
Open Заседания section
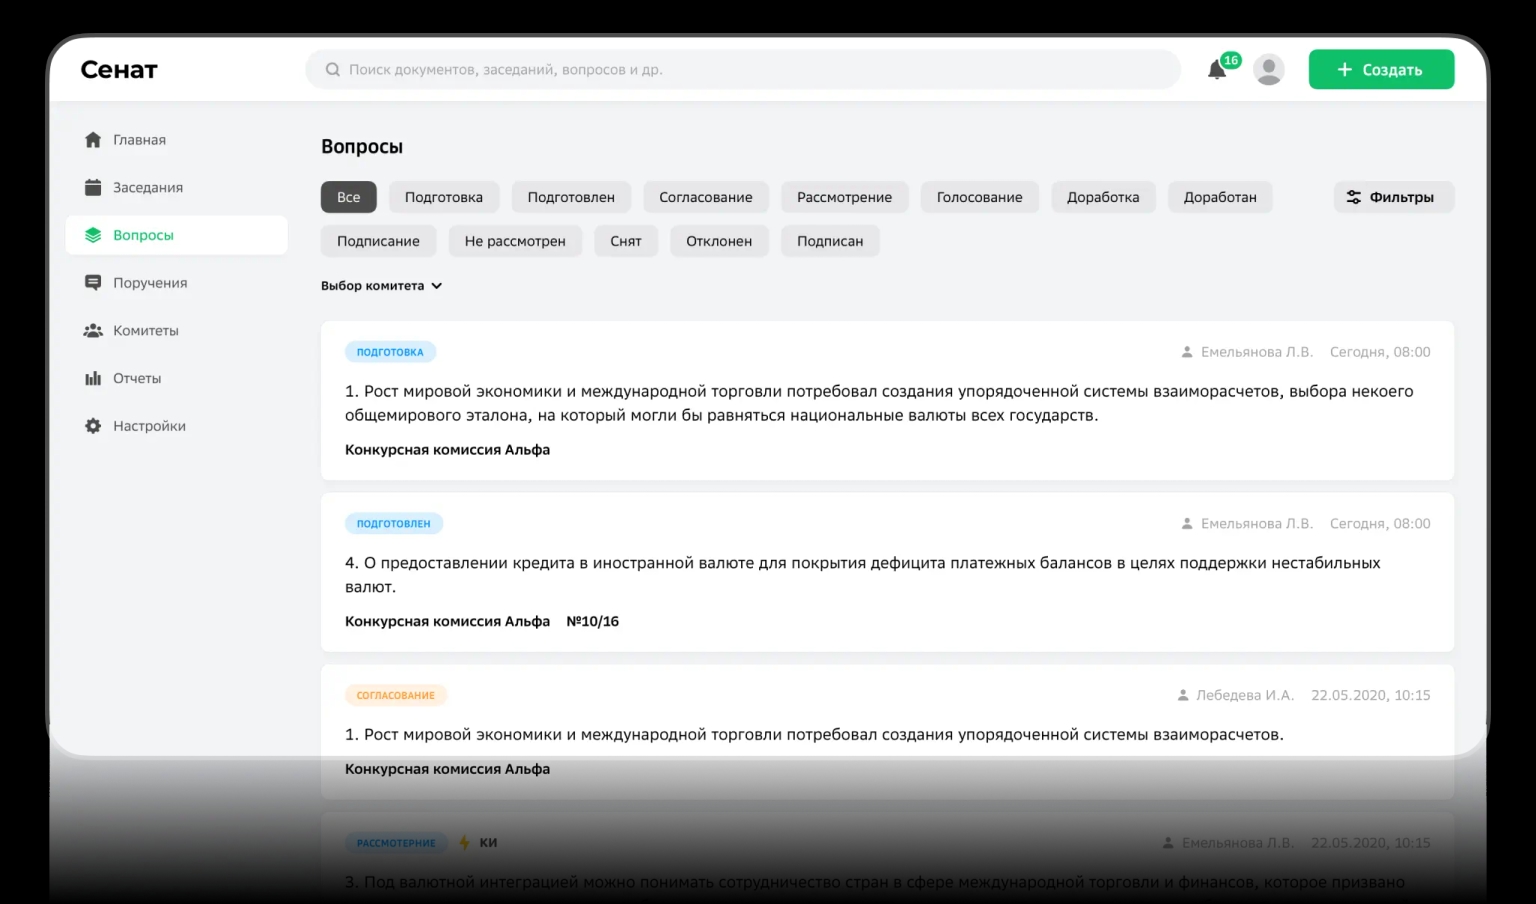coord(176,187)
